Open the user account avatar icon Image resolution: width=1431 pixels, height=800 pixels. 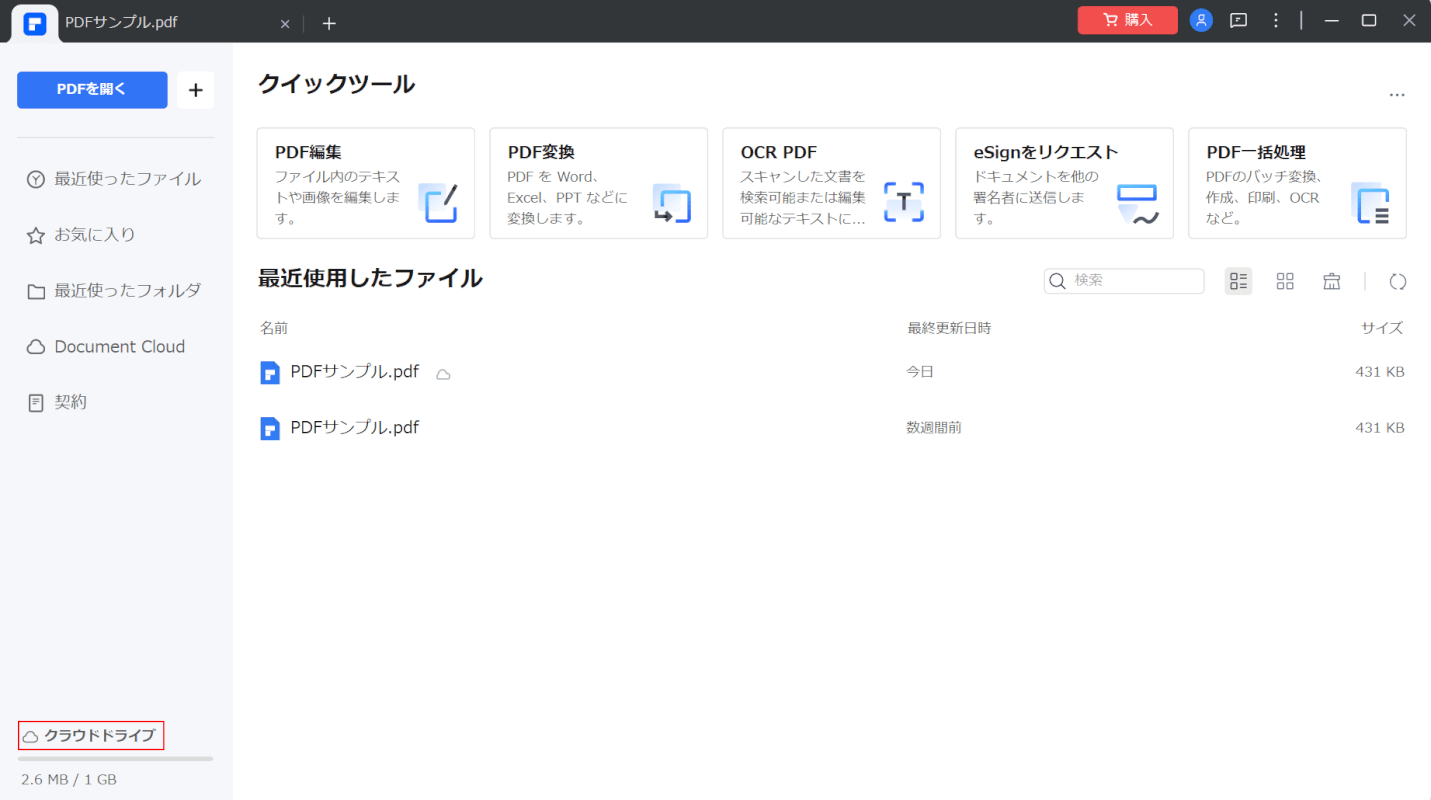point(1201,20)
